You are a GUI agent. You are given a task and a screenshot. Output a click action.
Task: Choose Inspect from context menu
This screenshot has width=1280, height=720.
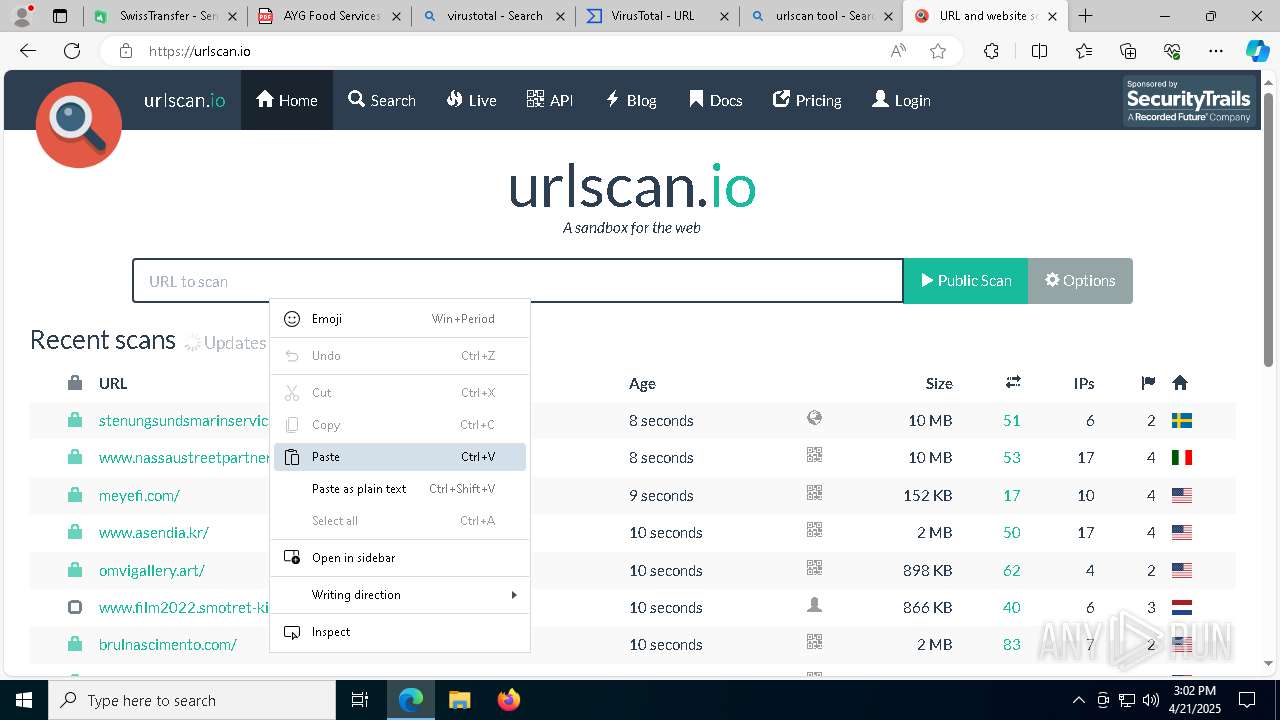pos(400,632)
